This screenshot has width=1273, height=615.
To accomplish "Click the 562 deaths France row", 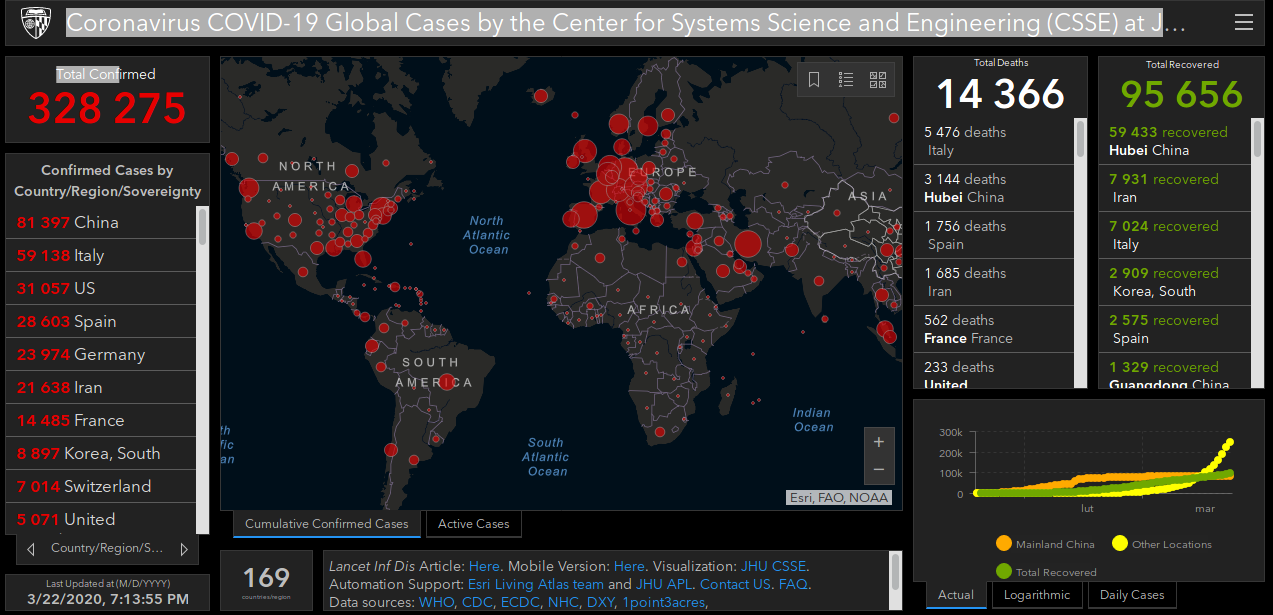I will (993, 329).
